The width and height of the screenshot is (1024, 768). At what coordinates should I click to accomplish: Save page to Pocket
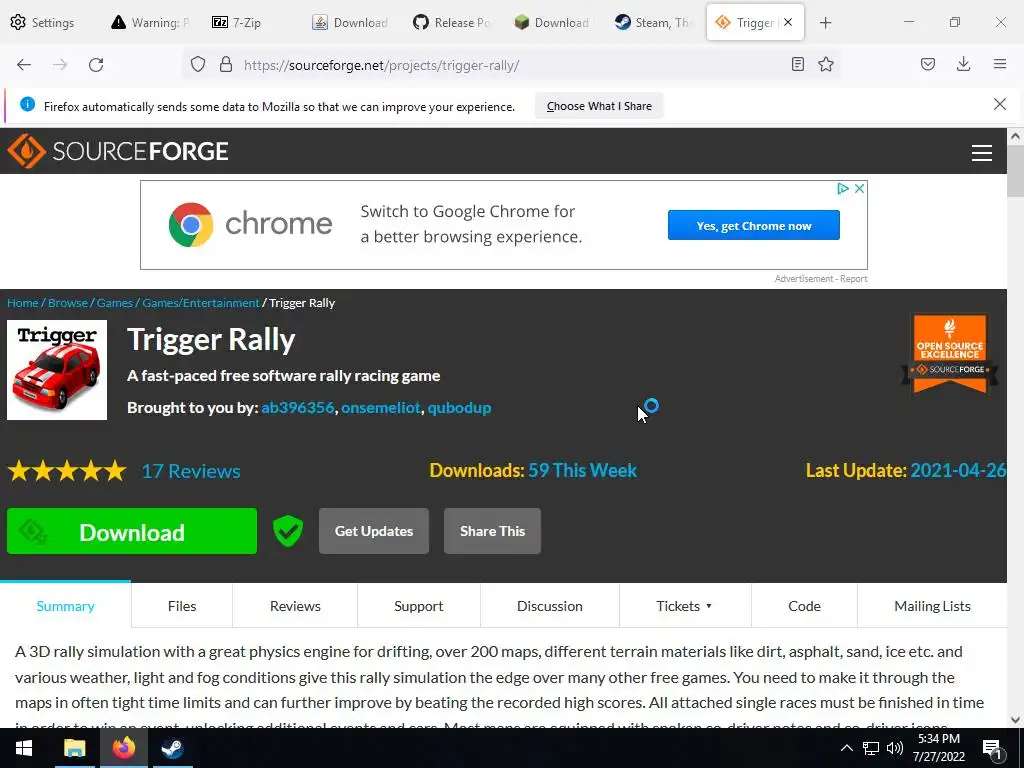click(x=928, y=64)
